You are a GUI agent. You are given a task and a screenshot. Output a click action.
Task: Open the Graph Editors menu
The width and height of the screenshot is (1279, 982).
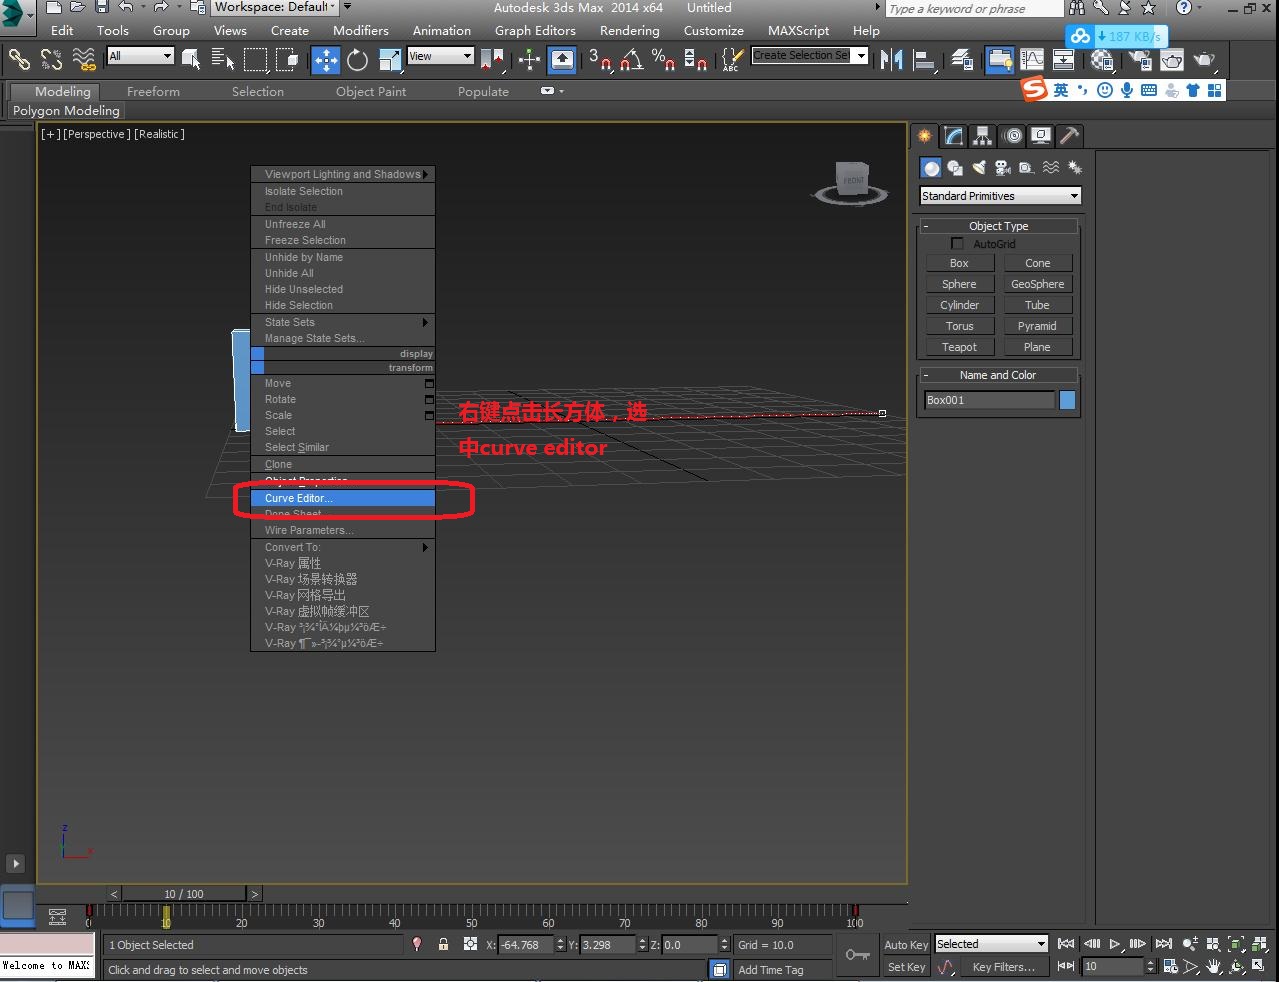[x=535, y=31]
